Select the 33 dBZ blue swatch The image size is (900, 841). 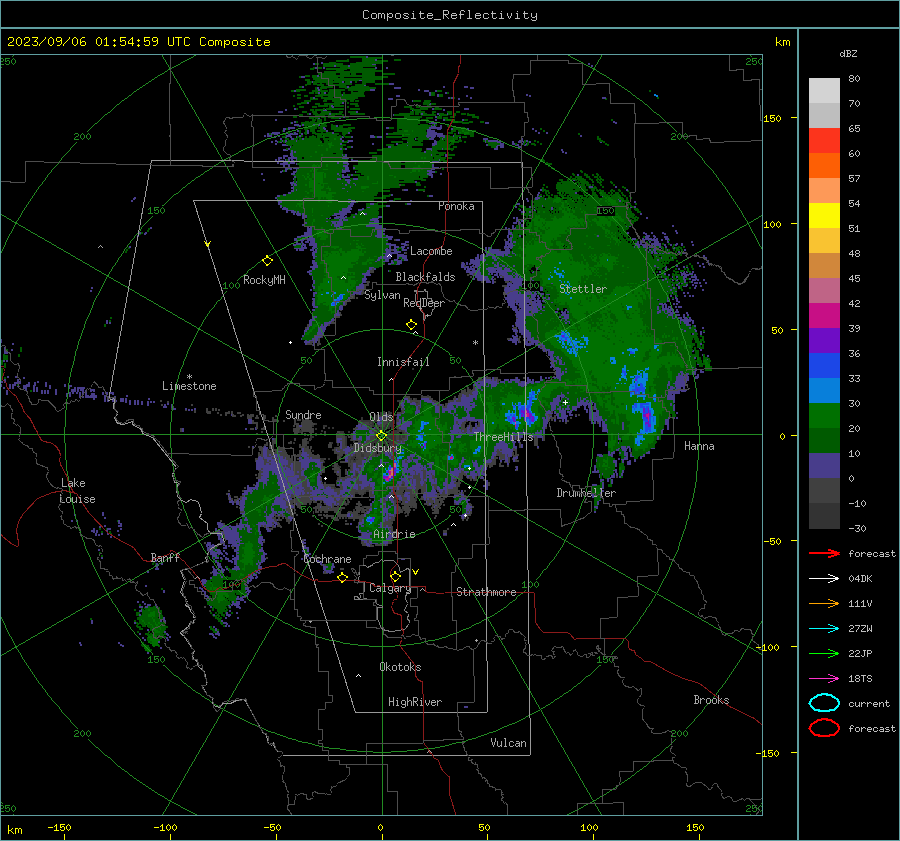click(x=824, y=365)
